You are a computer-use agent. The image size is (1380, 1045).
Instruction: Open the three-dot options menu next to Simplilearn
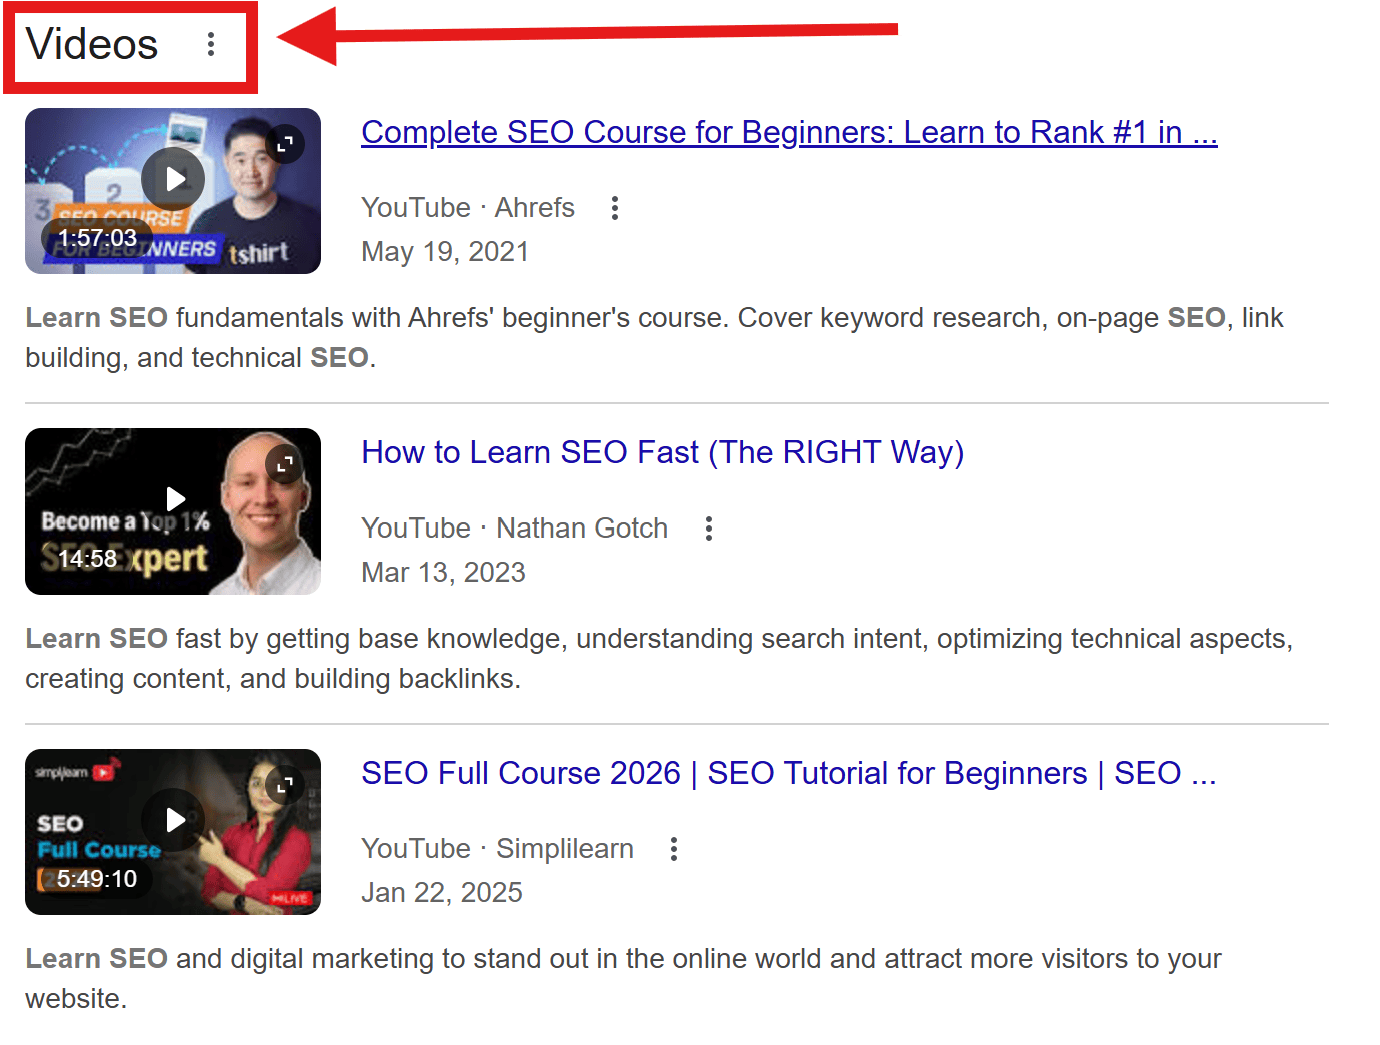tap(674, 849)
